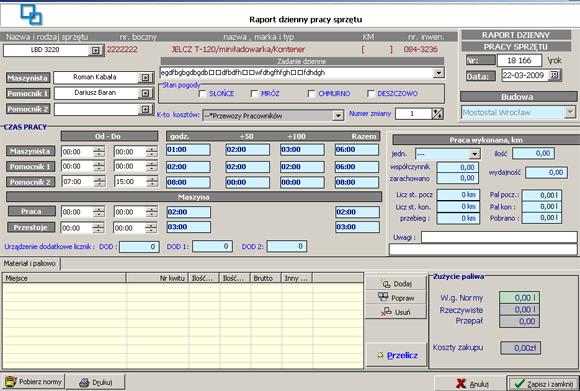Click Popraw to edit material entry

pyautogui.click(x=396, y=298)
